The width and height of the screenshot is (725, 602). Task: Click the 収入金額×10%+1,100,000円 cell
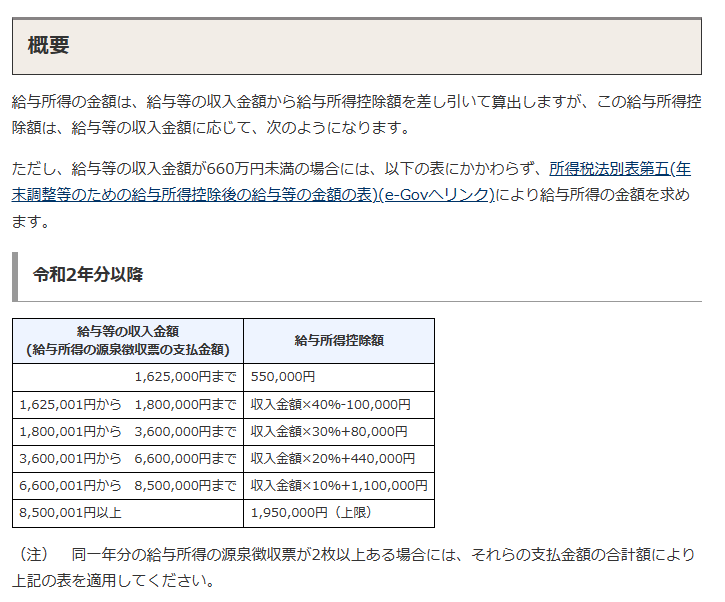pyautogui.click(x=339, y=485)
